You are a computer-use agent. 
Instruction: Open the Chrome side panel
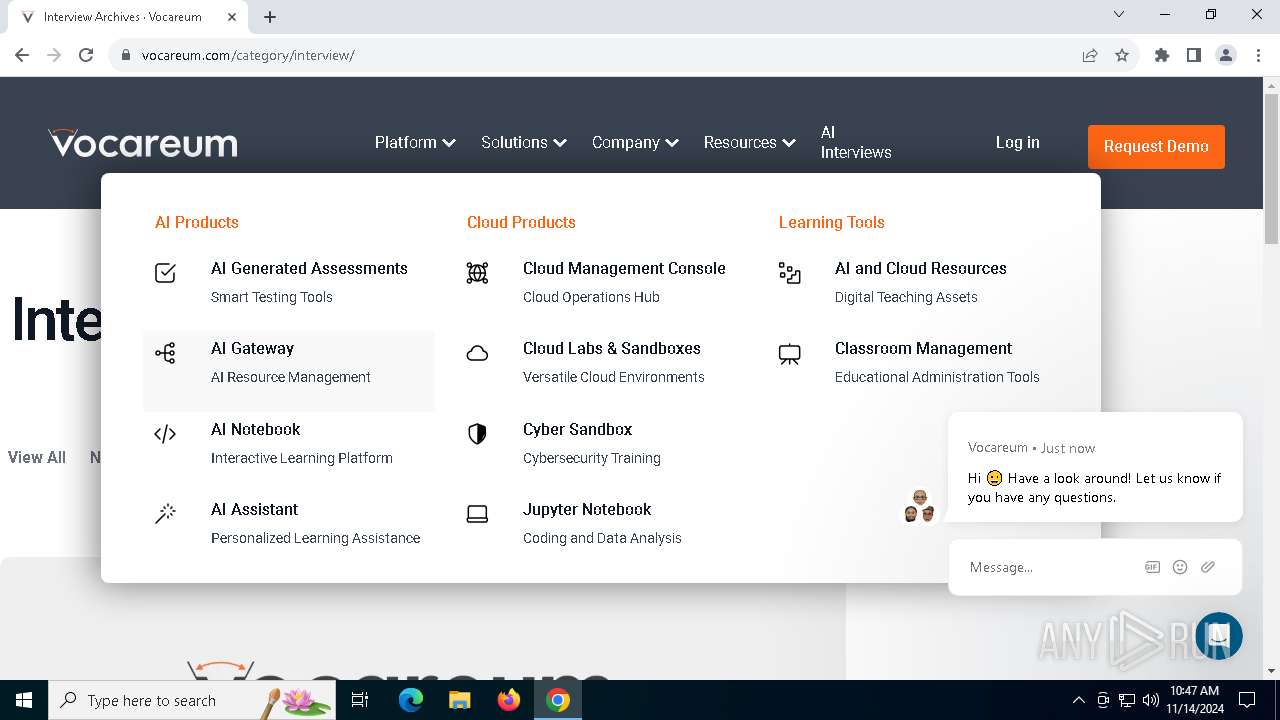[x=1194, y=55]
